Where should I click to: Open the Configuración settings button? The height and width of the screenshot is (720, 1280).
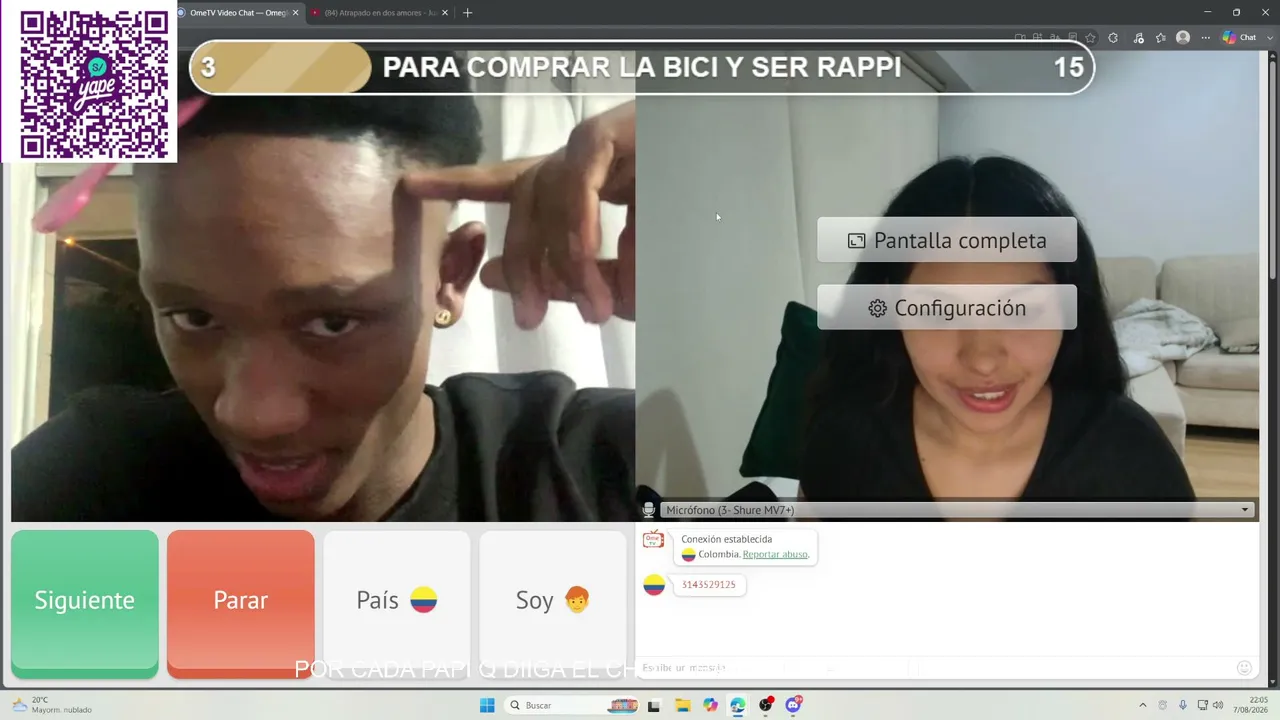[x=947, y=308]
